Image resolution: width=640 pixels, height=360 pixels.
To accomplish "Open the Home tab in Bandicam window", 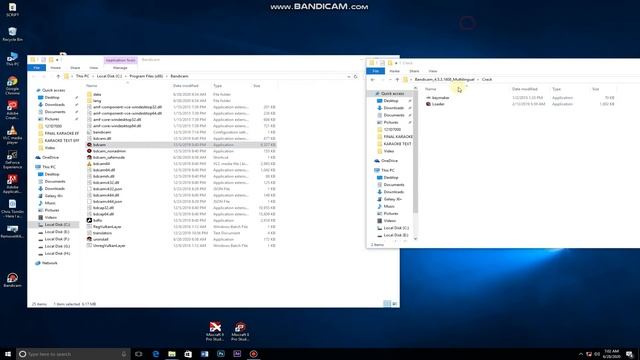I will pos(56,68).
